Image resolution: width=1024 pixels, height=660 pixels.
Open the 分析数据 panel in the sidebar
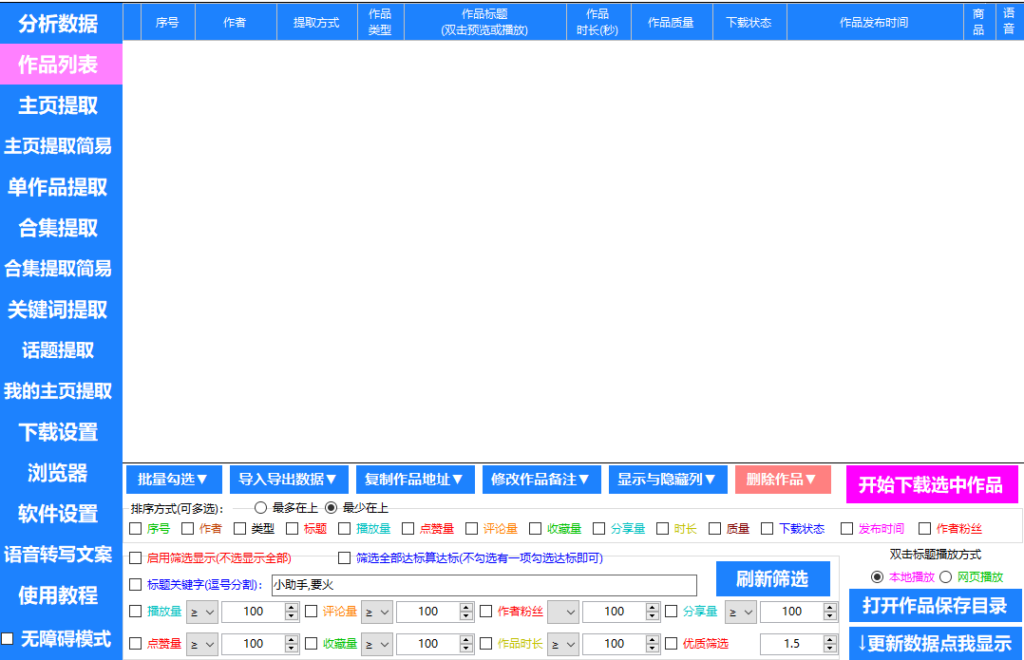click(x=60, y=23)
